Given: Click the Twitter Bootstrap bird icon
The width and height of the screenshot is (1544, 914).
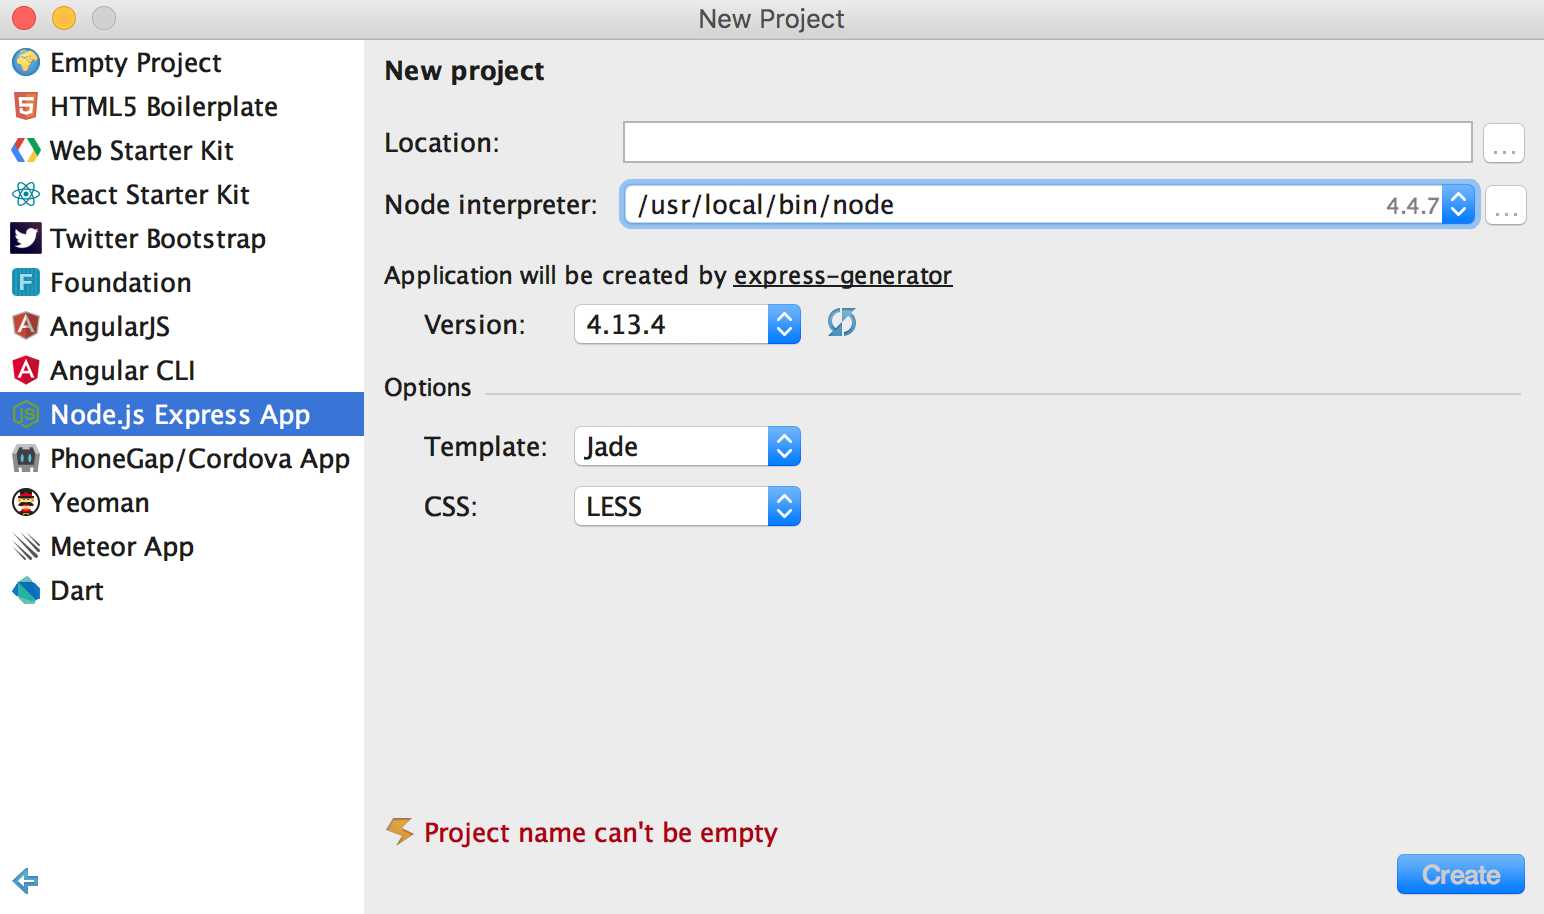Looking at the screenshot, I should [26, 238].
